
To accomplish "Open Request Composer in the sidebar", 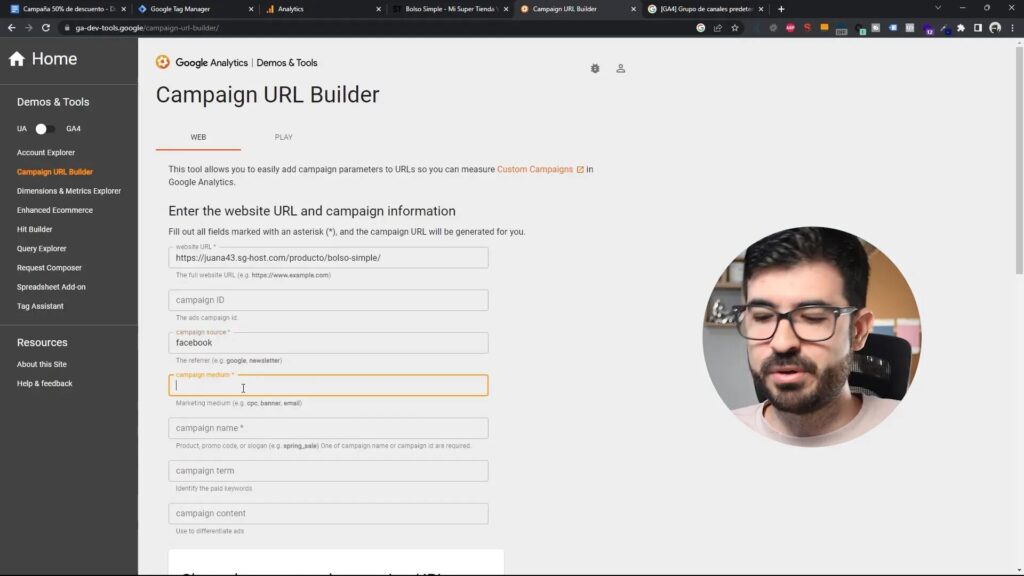I will coord(49,268).
